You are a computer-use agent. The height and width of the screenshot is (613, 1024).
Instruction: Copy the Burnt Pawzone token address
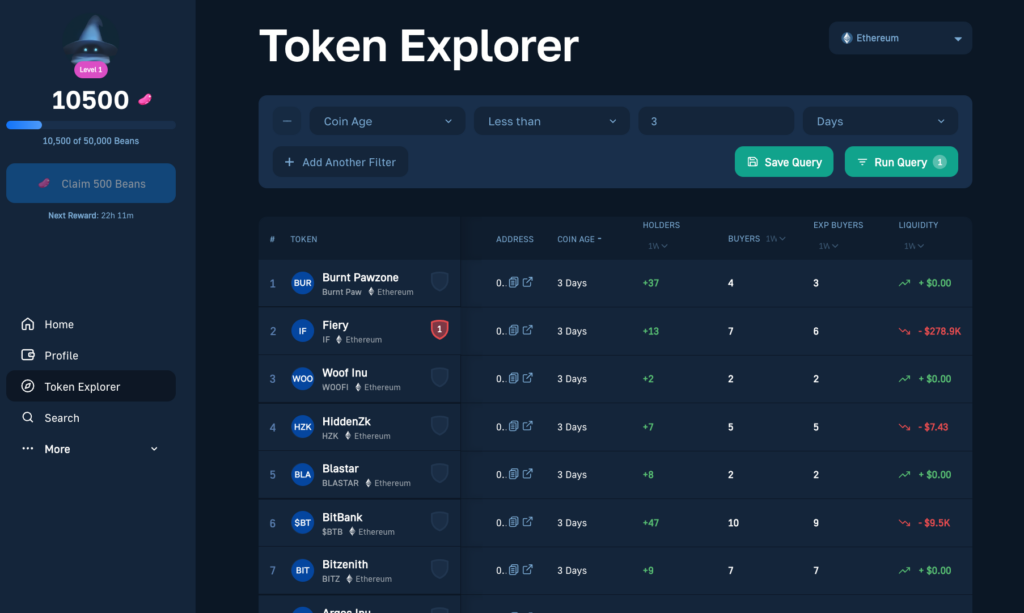coord(514,282)
